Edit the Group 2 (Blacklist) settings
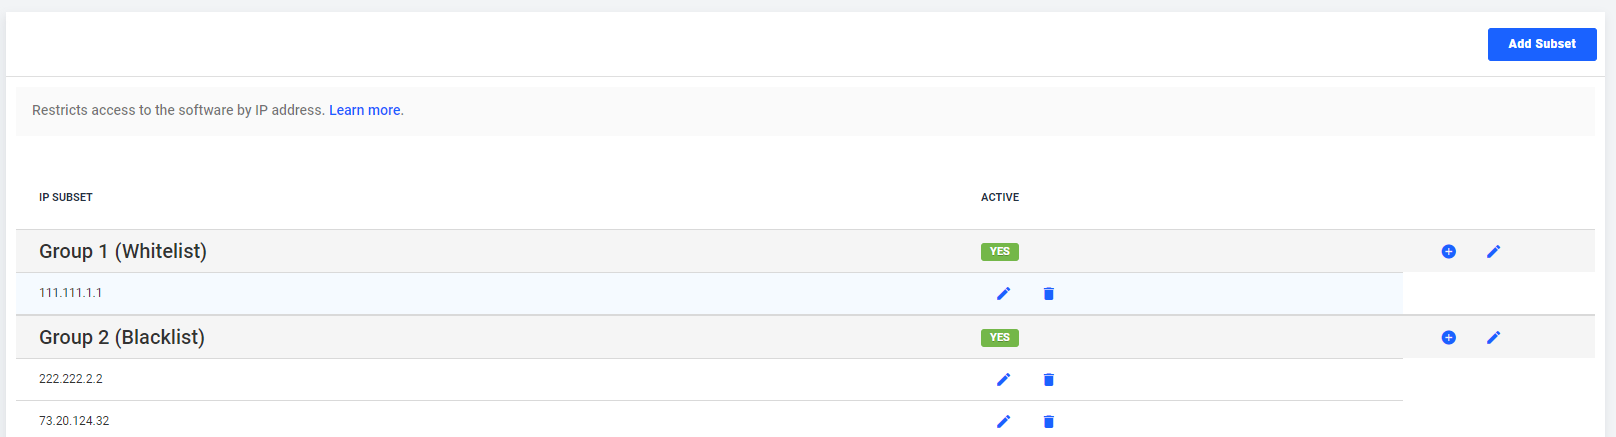The width and height of the screenshot is (1616, 437). pos(1493,337)
